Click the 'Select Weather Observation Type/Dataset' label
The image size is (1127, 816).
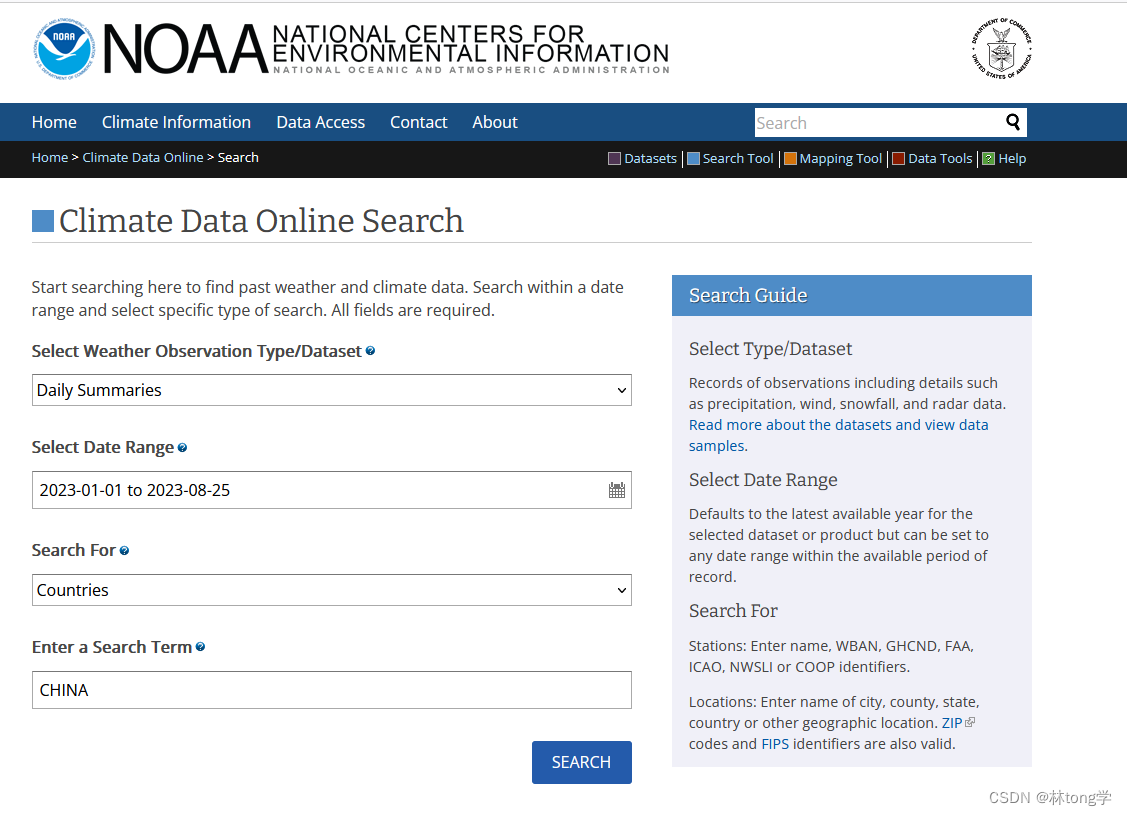(196, 351)
